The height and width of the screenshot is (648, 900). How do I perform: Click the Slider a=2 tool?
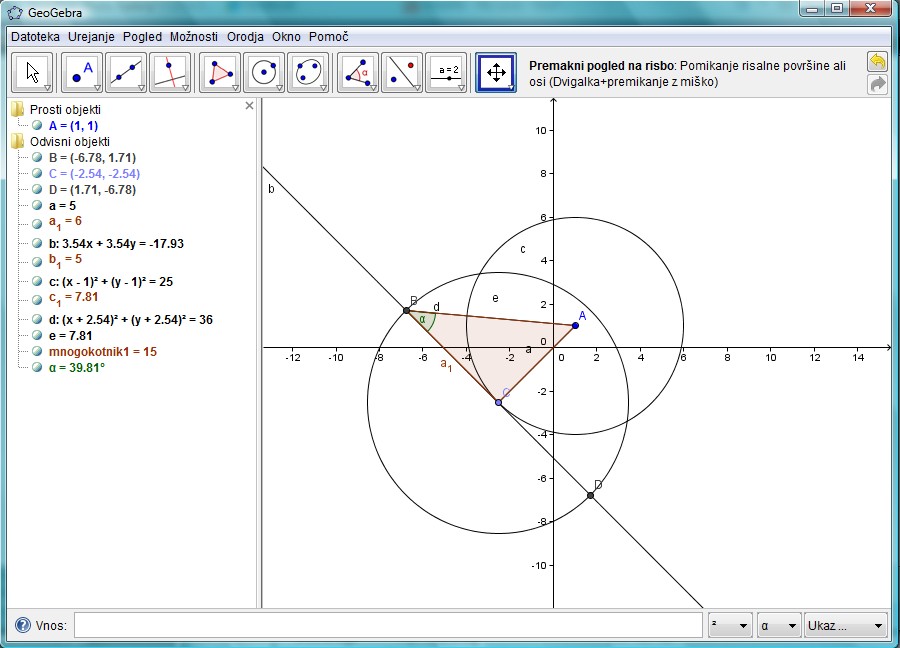point(446,73)
